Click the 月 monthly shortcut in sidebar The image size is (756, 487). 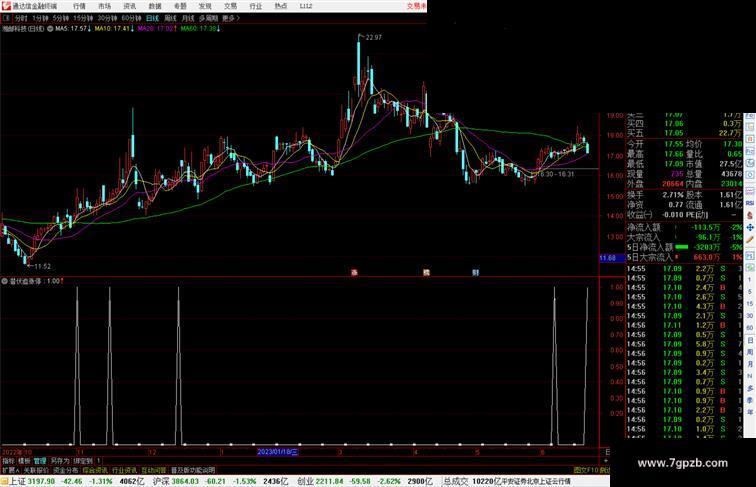pos(750,364)
